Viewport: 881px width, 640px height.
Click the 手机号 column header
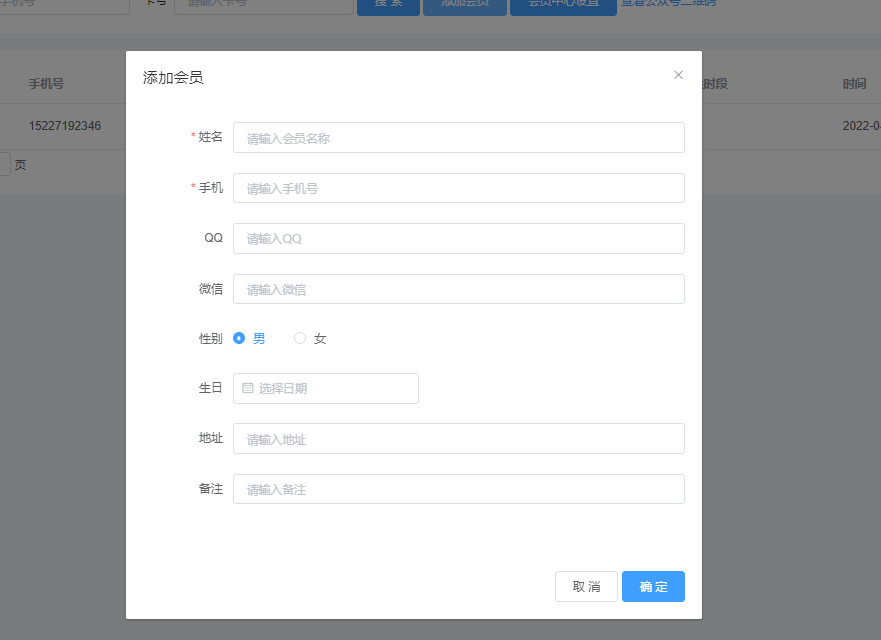pos(46,84)
